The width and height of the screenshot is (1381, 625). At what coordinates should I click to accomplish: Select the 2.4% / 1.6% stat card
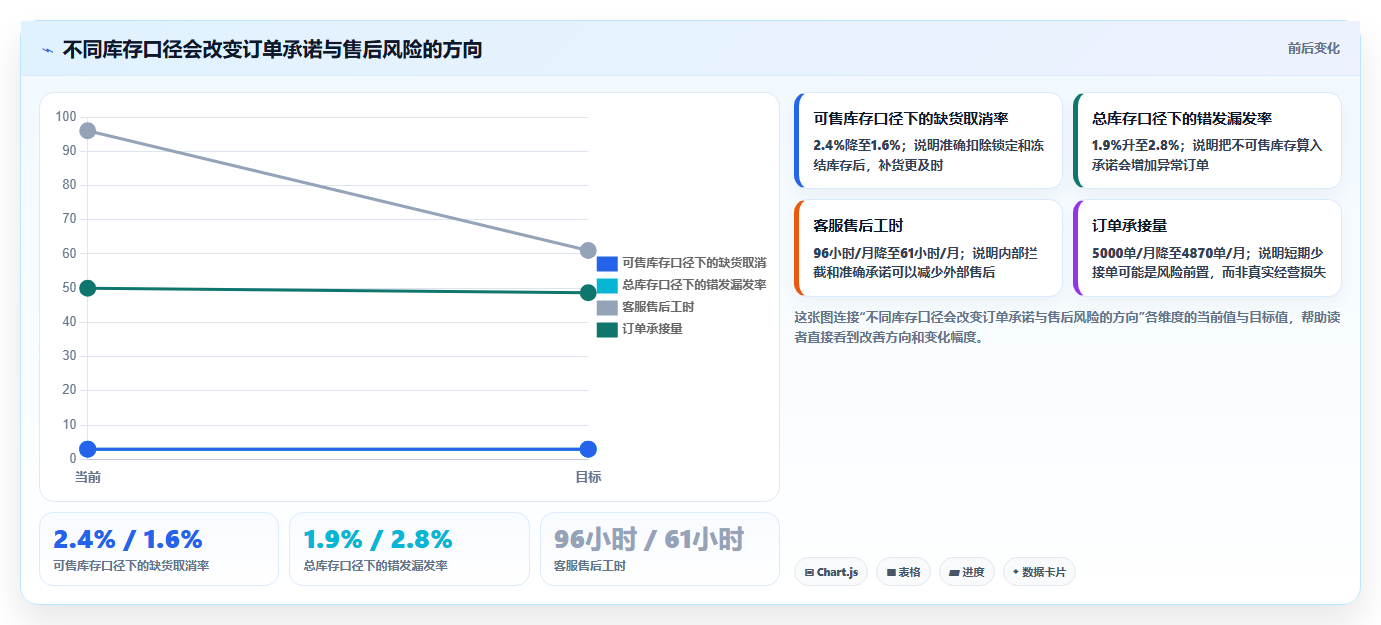159,549
